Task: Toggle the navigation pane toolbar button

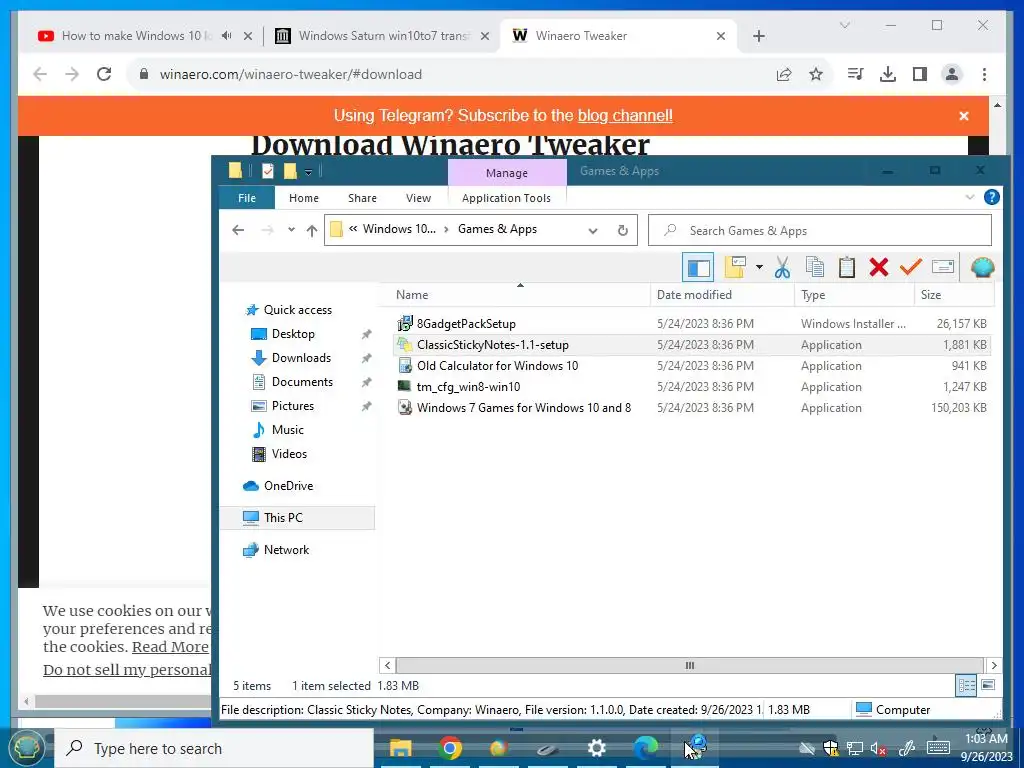Action: pyautogui.click(x=698, y=268)
